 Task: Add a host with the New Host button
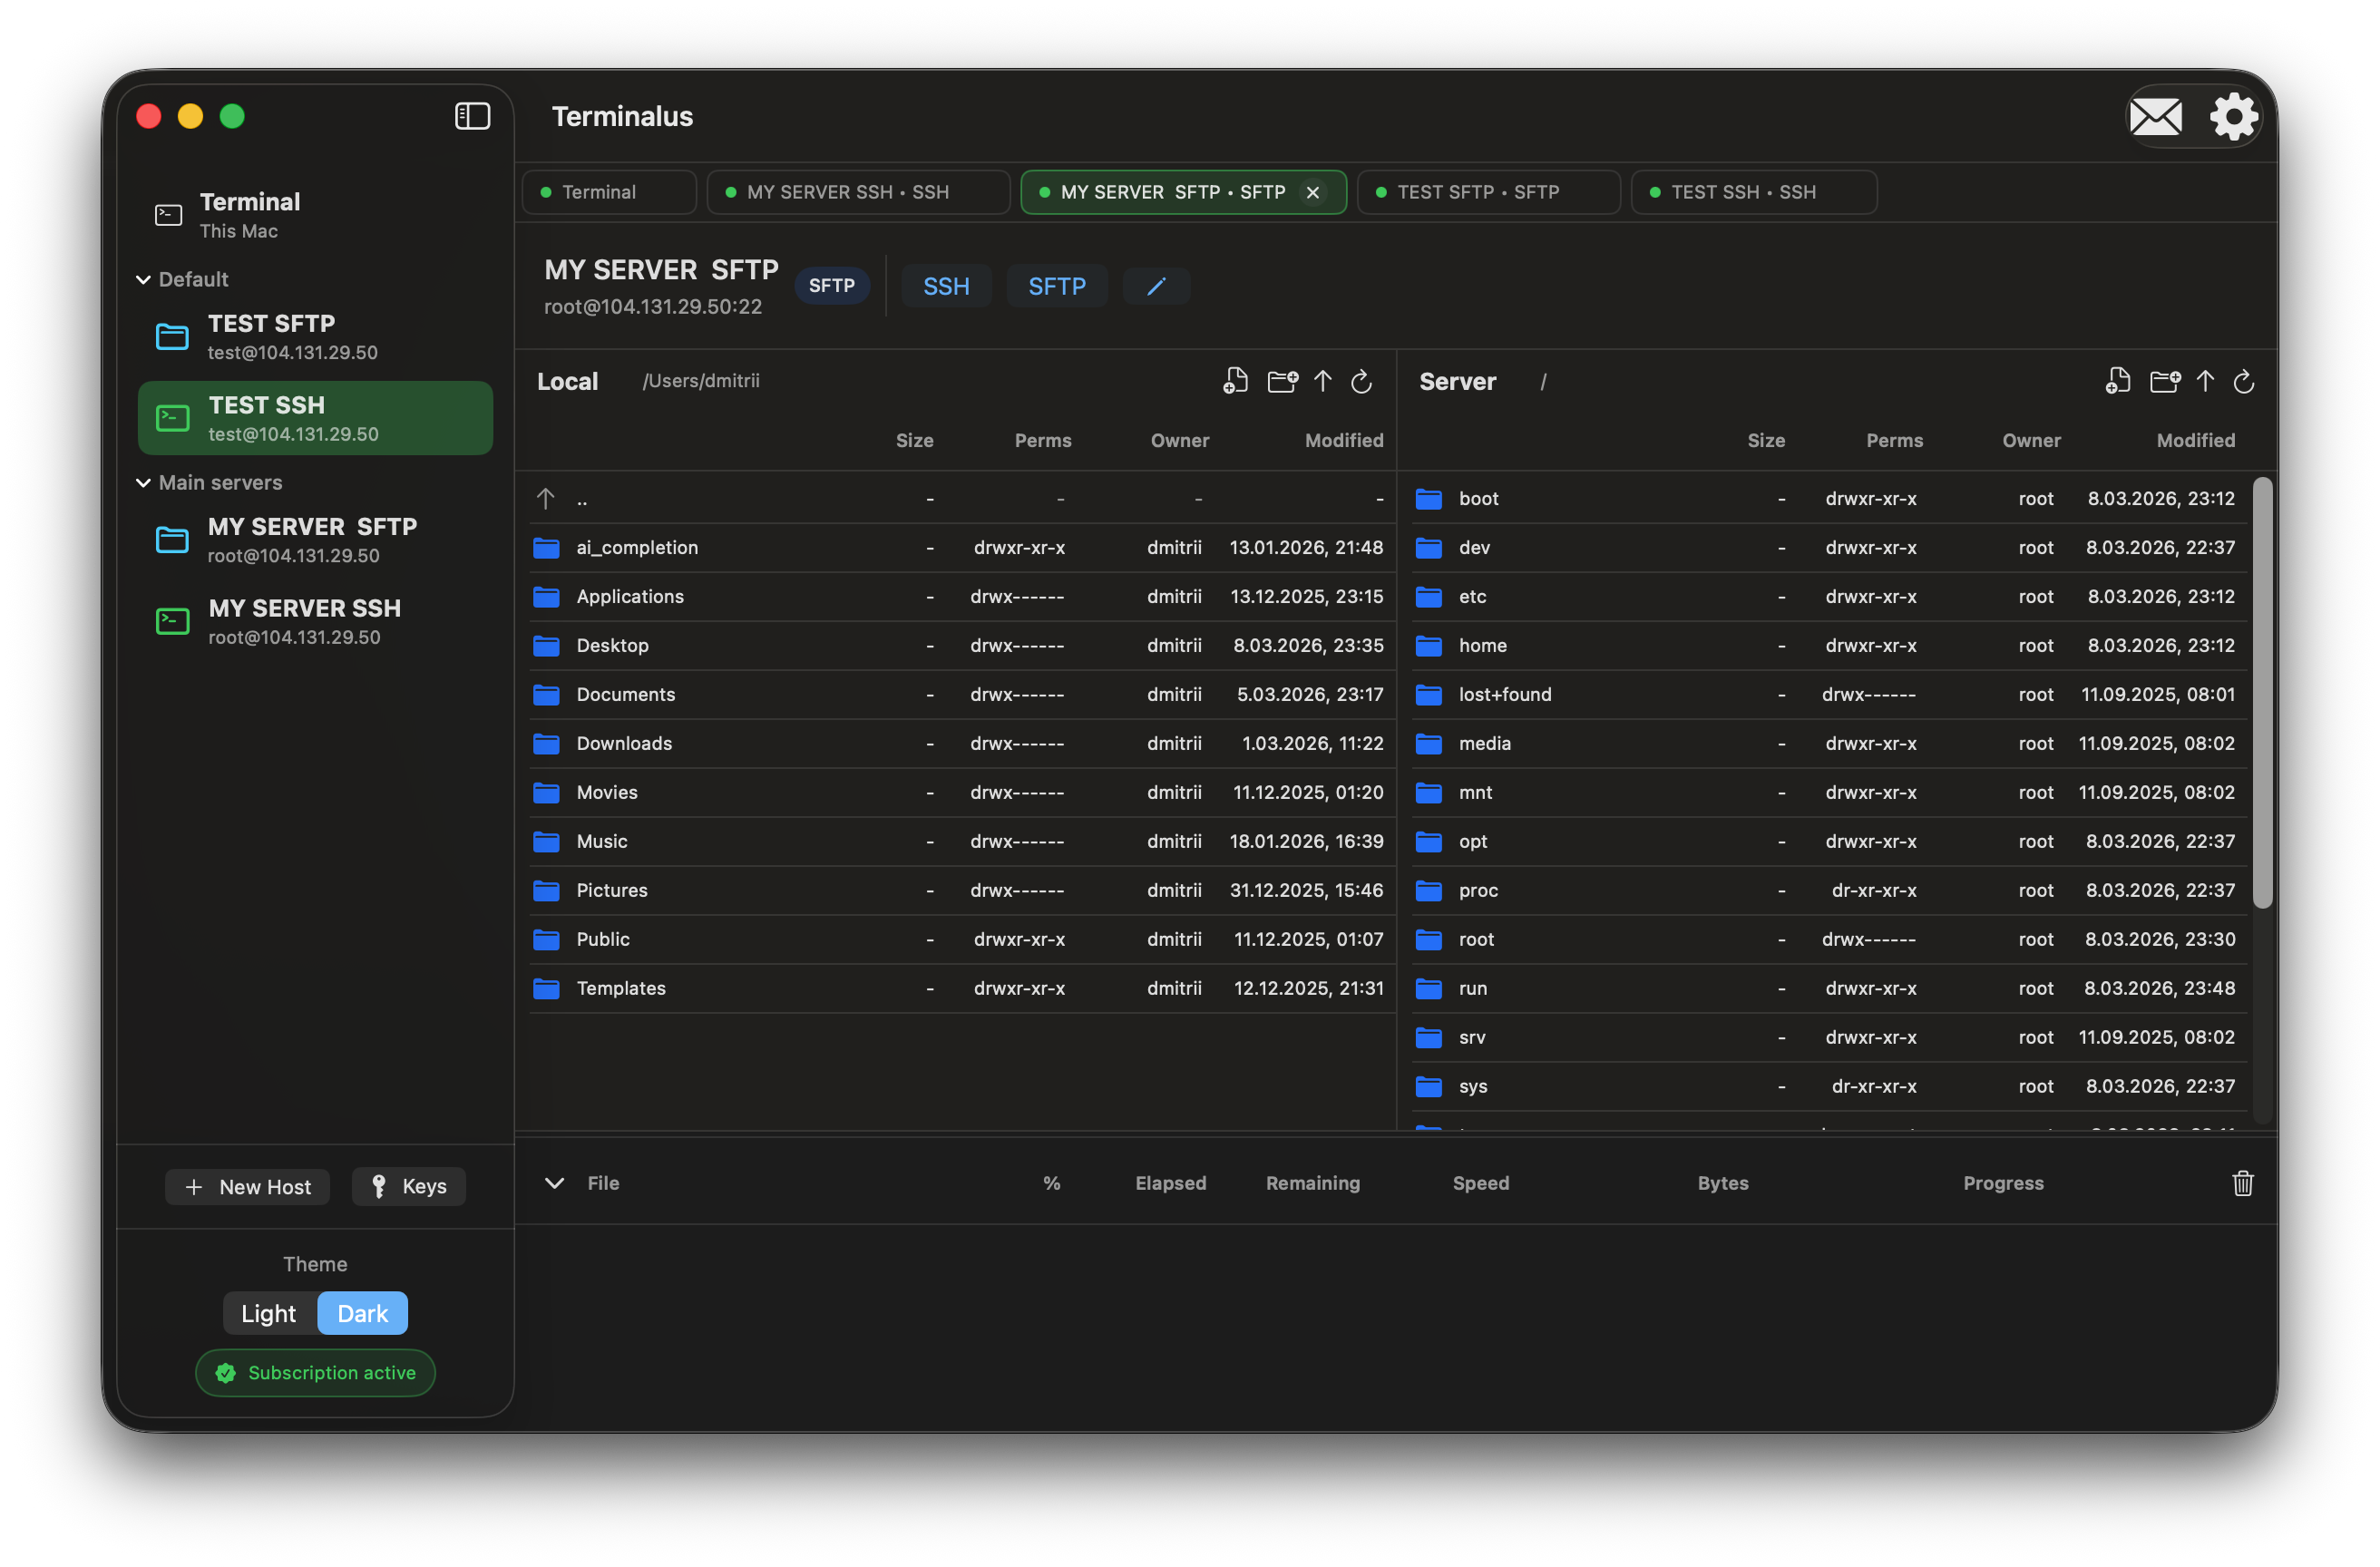pyautogui.click(x=247, y=1186)
